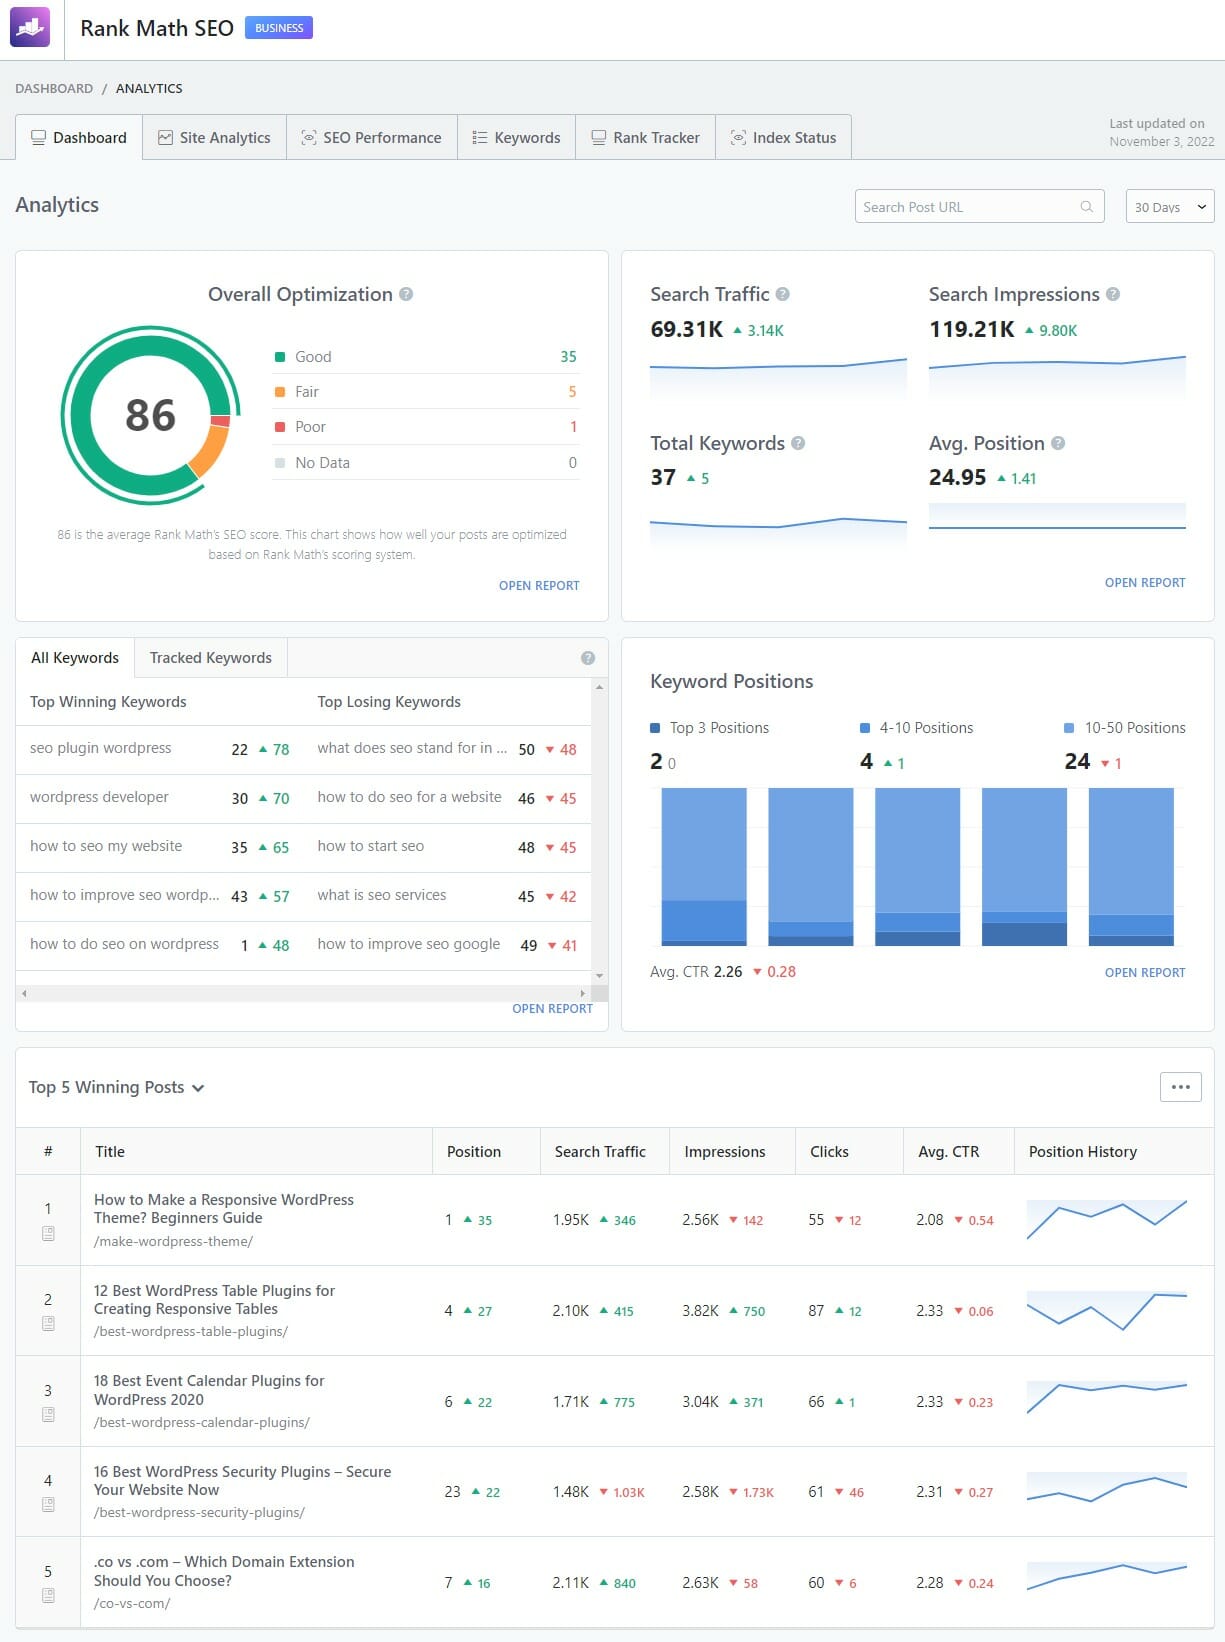Open report under keywords list
1225x1642 pixels.
(552, 1009)
